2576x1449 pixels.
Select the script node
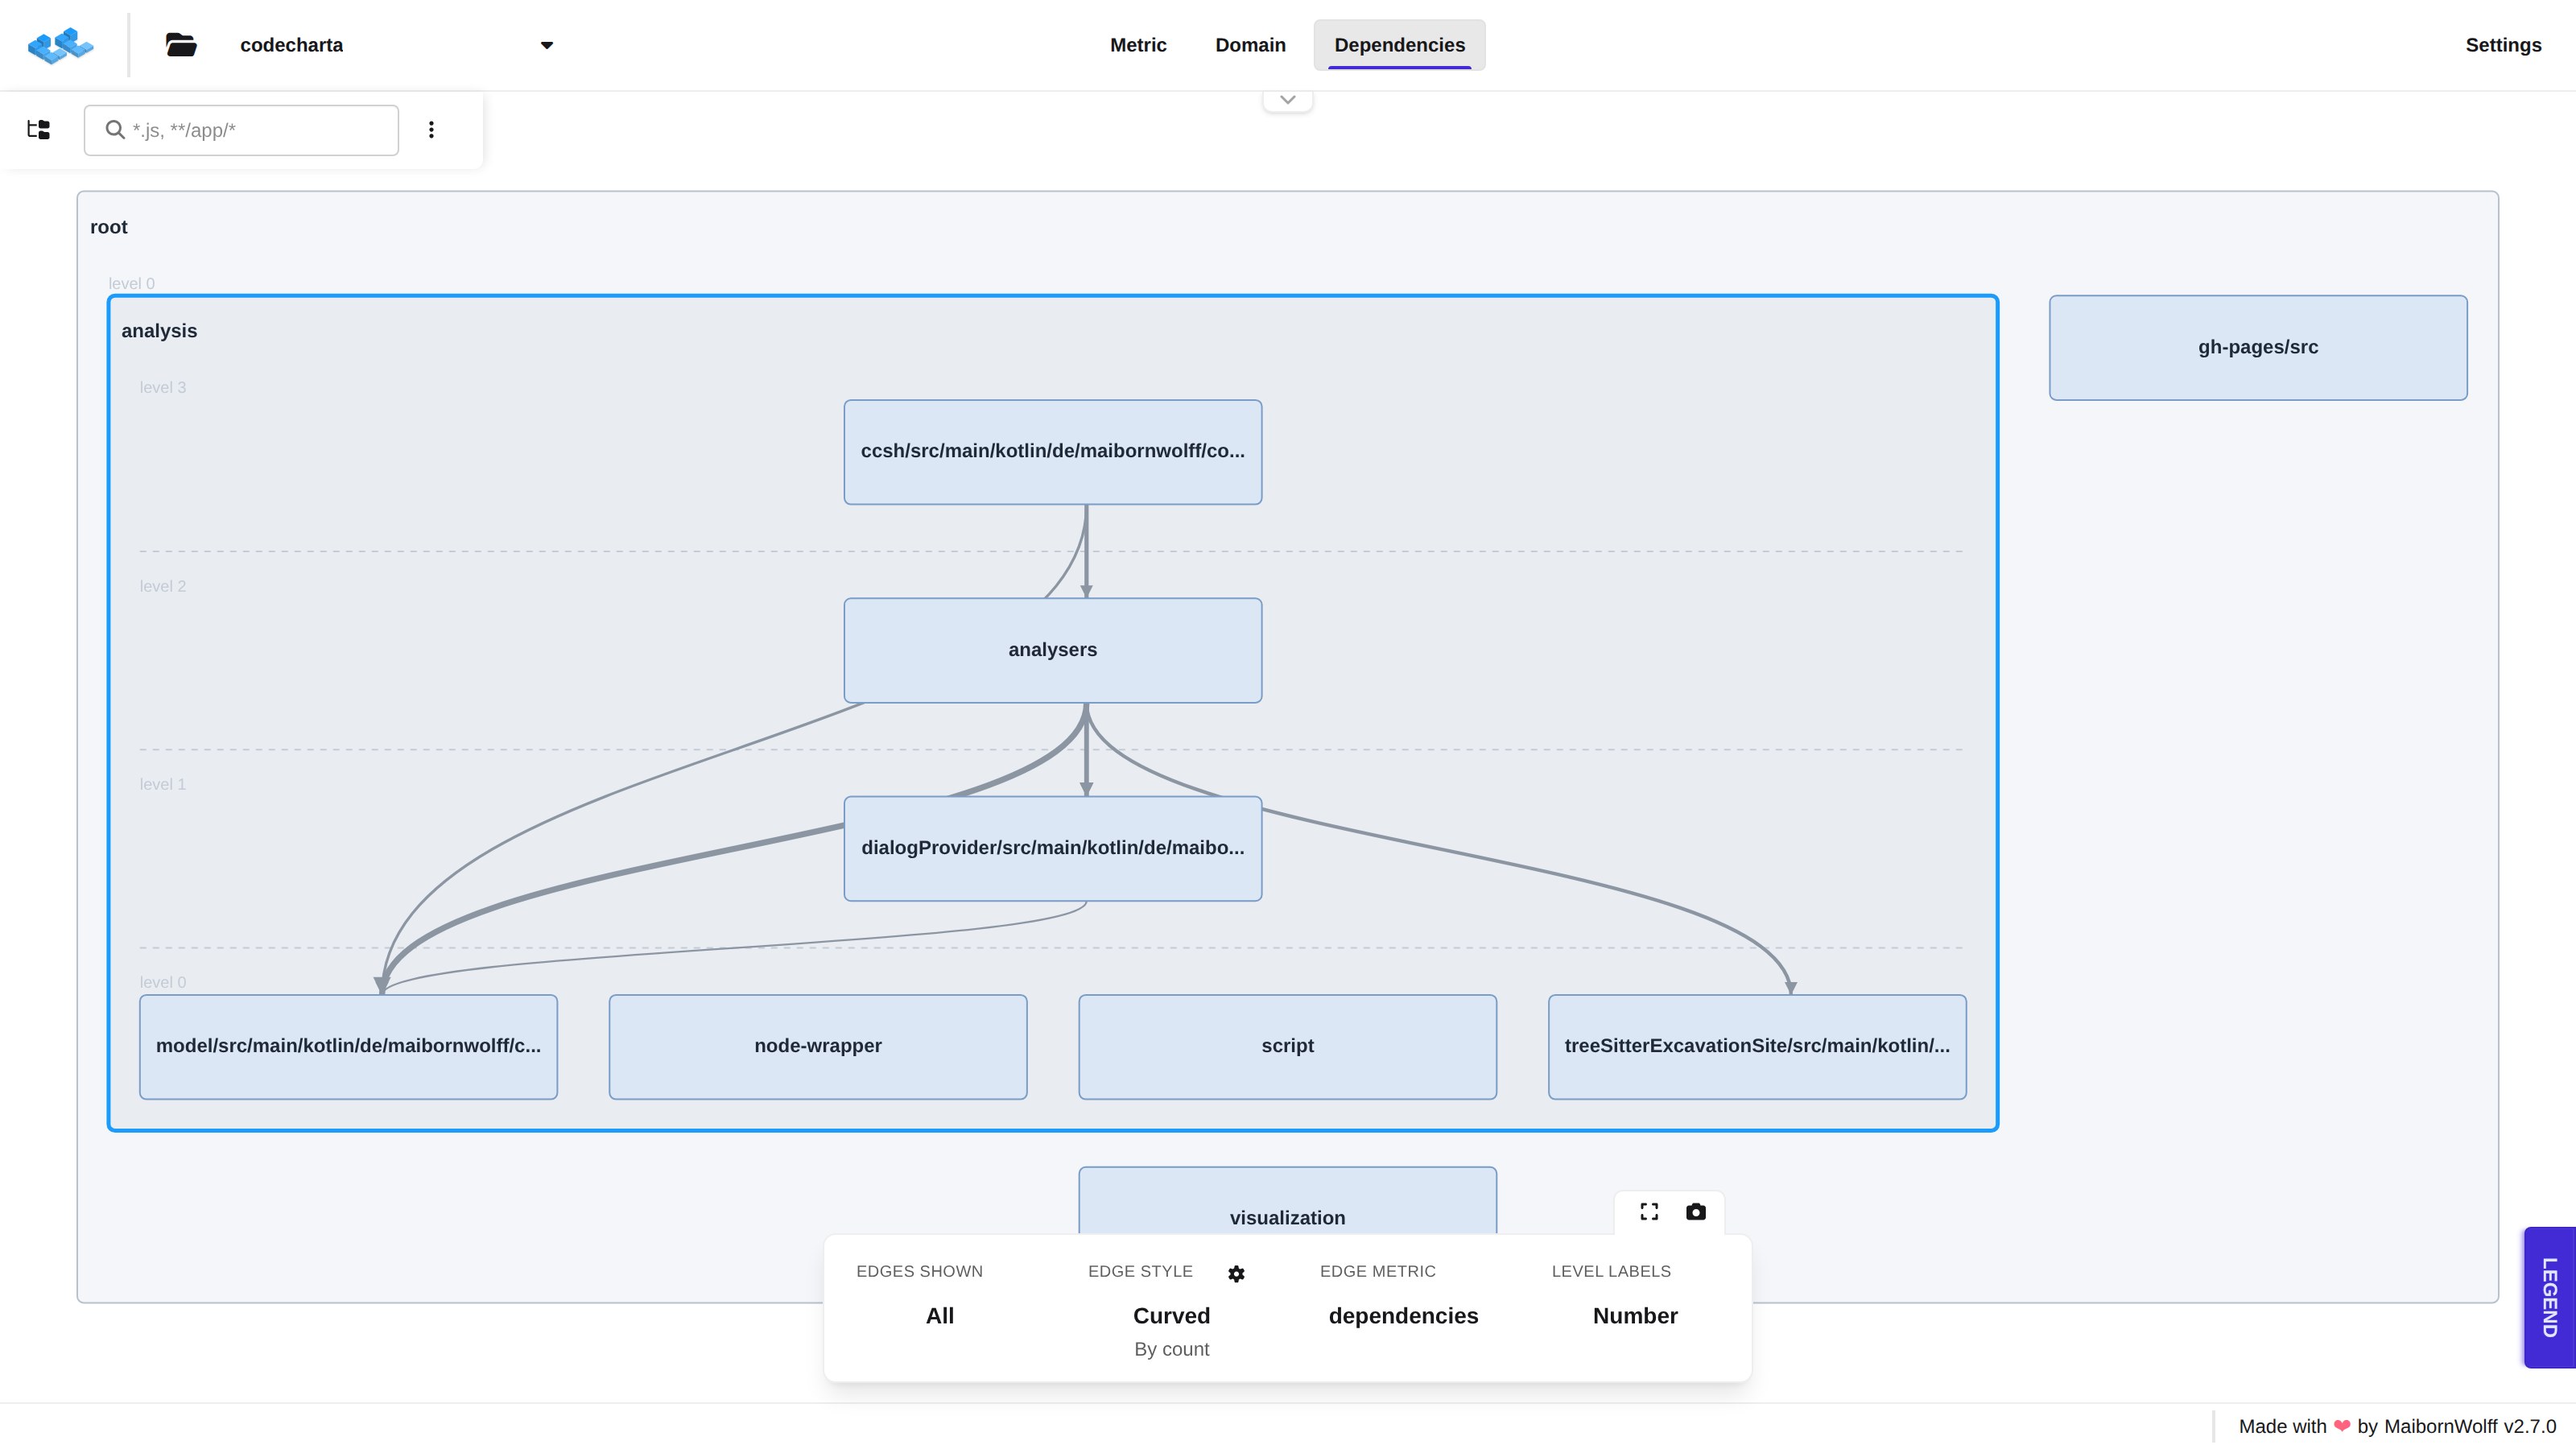pos(1287,1047)
